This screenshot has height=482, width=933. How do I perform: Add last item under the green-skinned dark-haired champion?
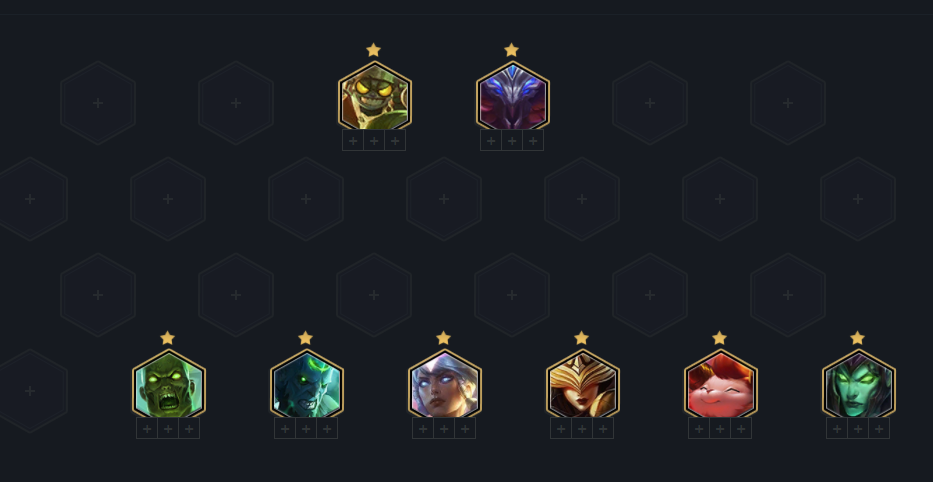(x=879, y=428)
